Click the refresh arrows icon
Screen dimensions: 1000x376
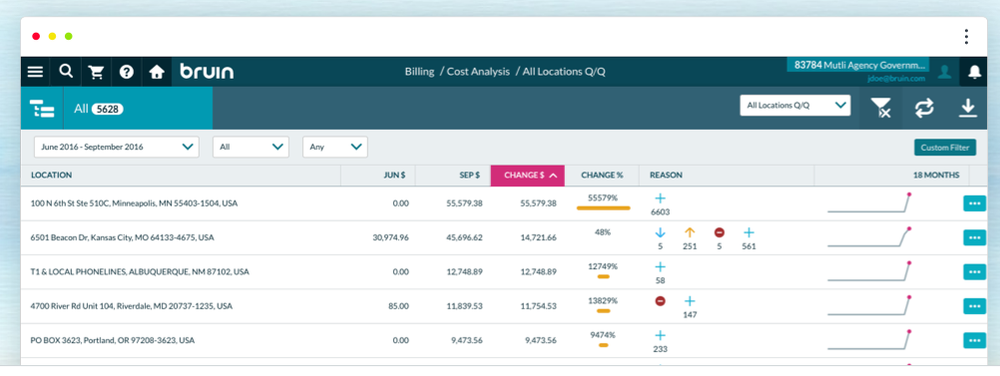pos(924,108)
